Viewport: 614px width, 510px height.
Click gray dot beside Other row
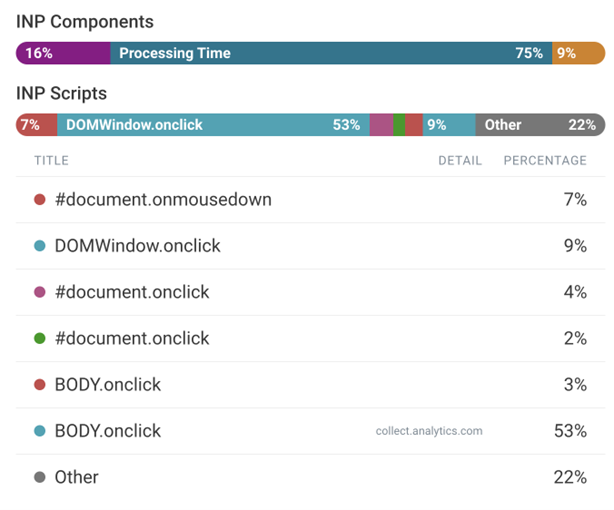pyautogui.click(x=40, y=478)
